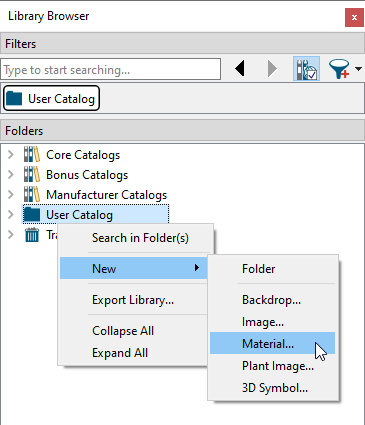This screenshot has width=365, height=425.
Task: Open the New submenu entry
Action: 133,268
